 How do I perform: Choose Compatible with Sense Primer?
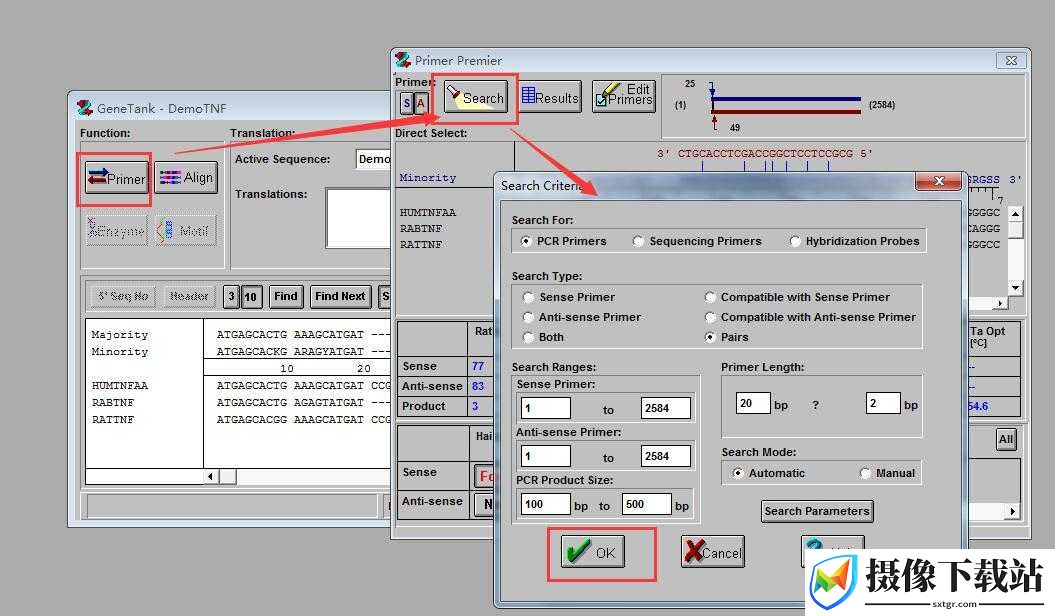(x=797, y=297)
